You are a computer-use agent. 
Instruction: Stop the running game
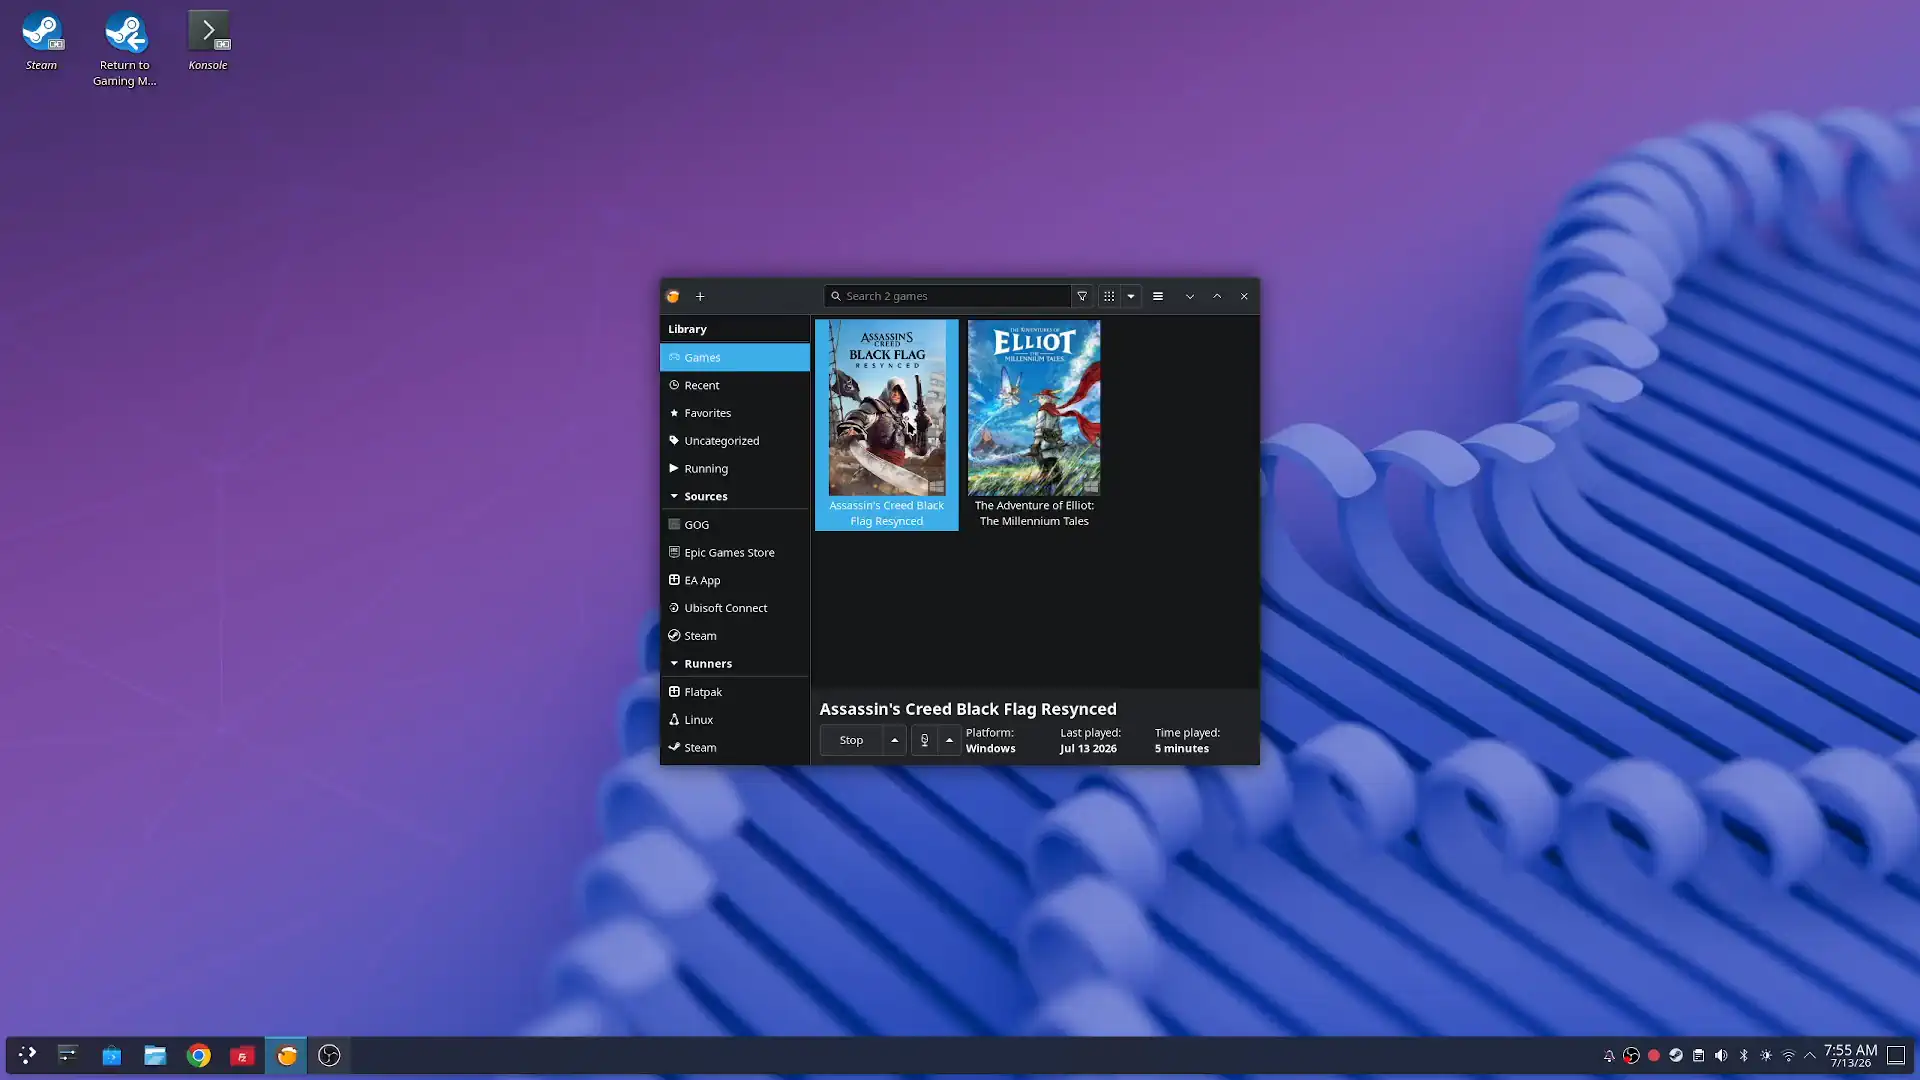pyautogui.click(x=851, y=740)
